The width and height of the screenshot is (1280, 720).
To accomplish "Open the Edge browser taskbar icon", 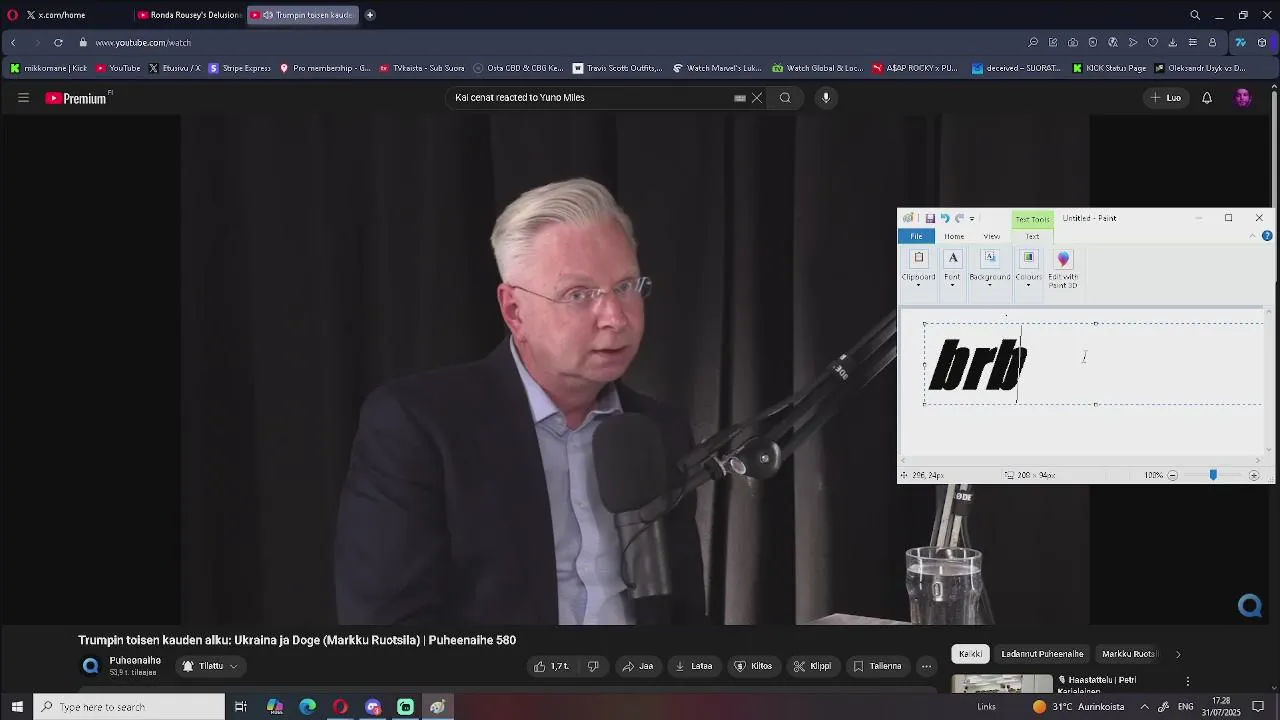I will pos(308,707).
